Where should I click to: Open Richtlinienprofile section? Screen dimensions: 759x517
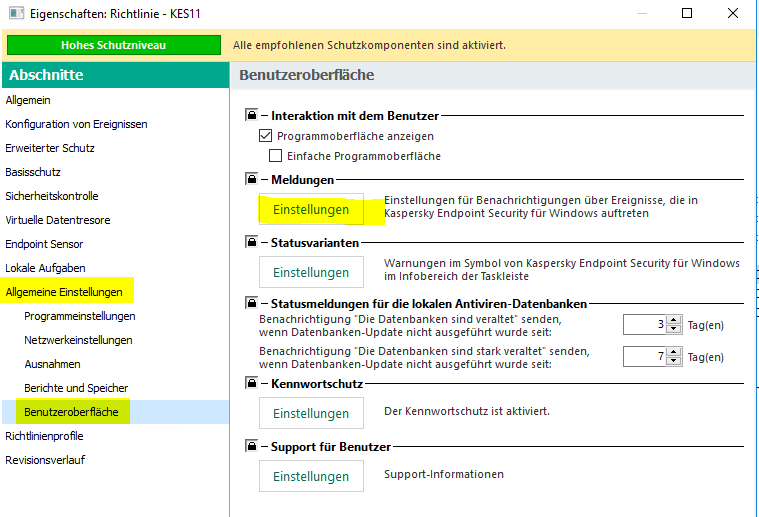pyautogui.click(x=45, y=436)
